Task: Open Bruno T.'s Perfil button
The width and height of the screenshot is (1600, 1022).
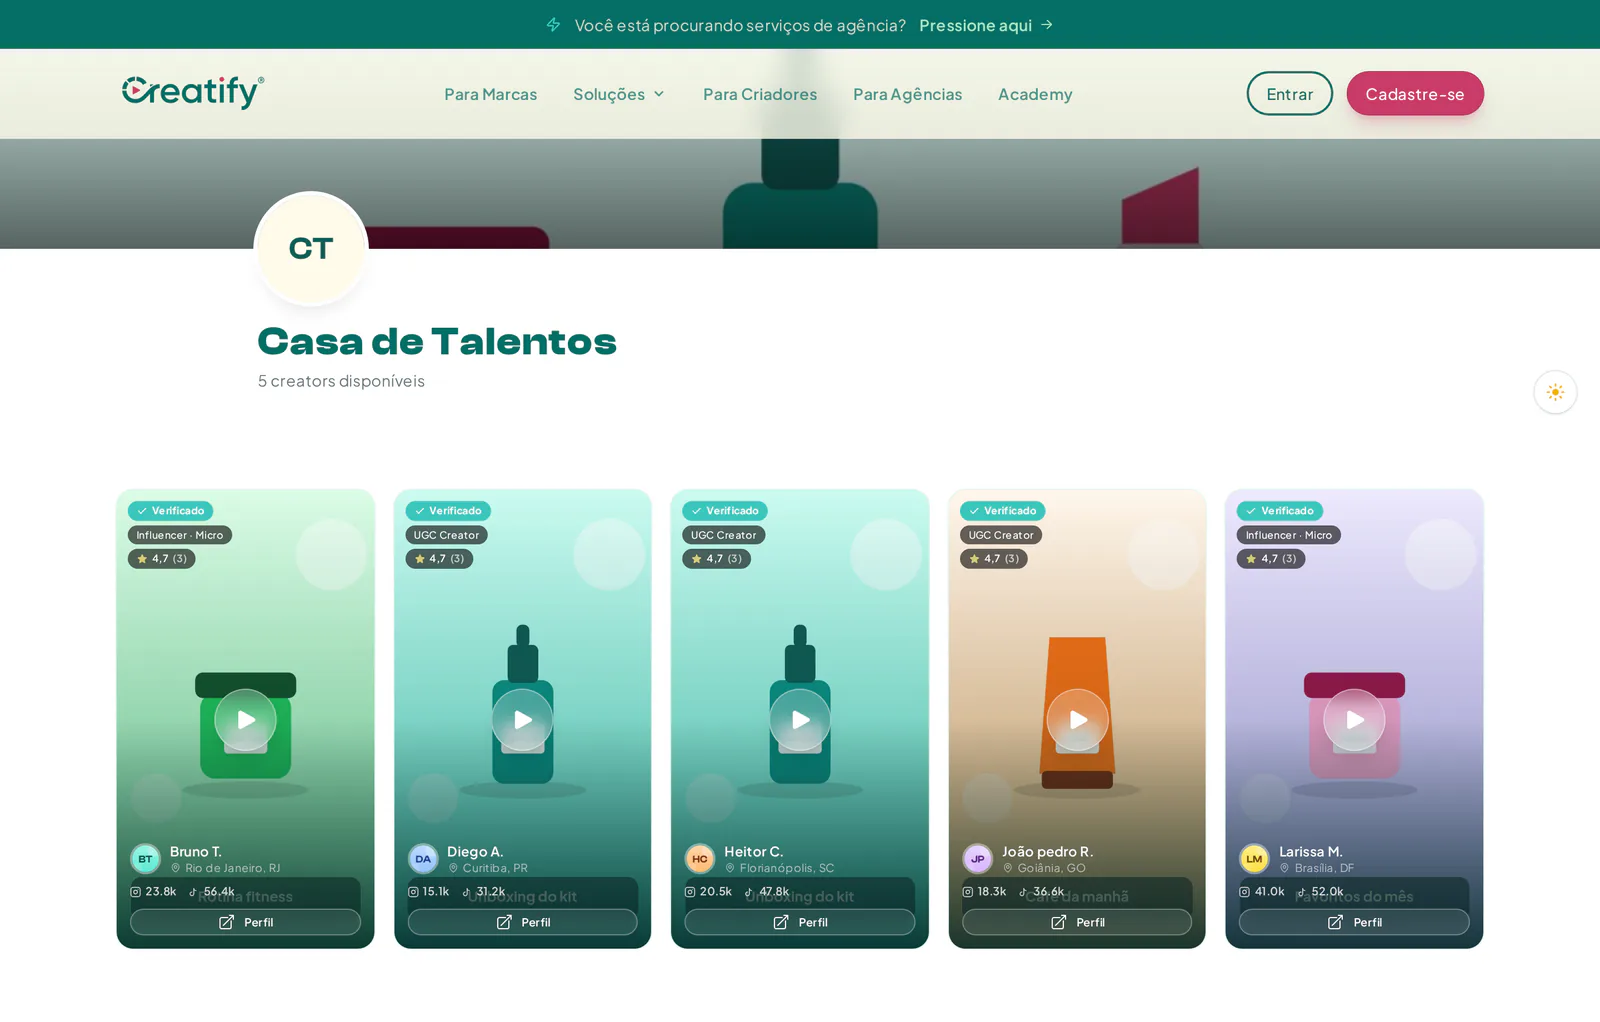Action: 245,922
